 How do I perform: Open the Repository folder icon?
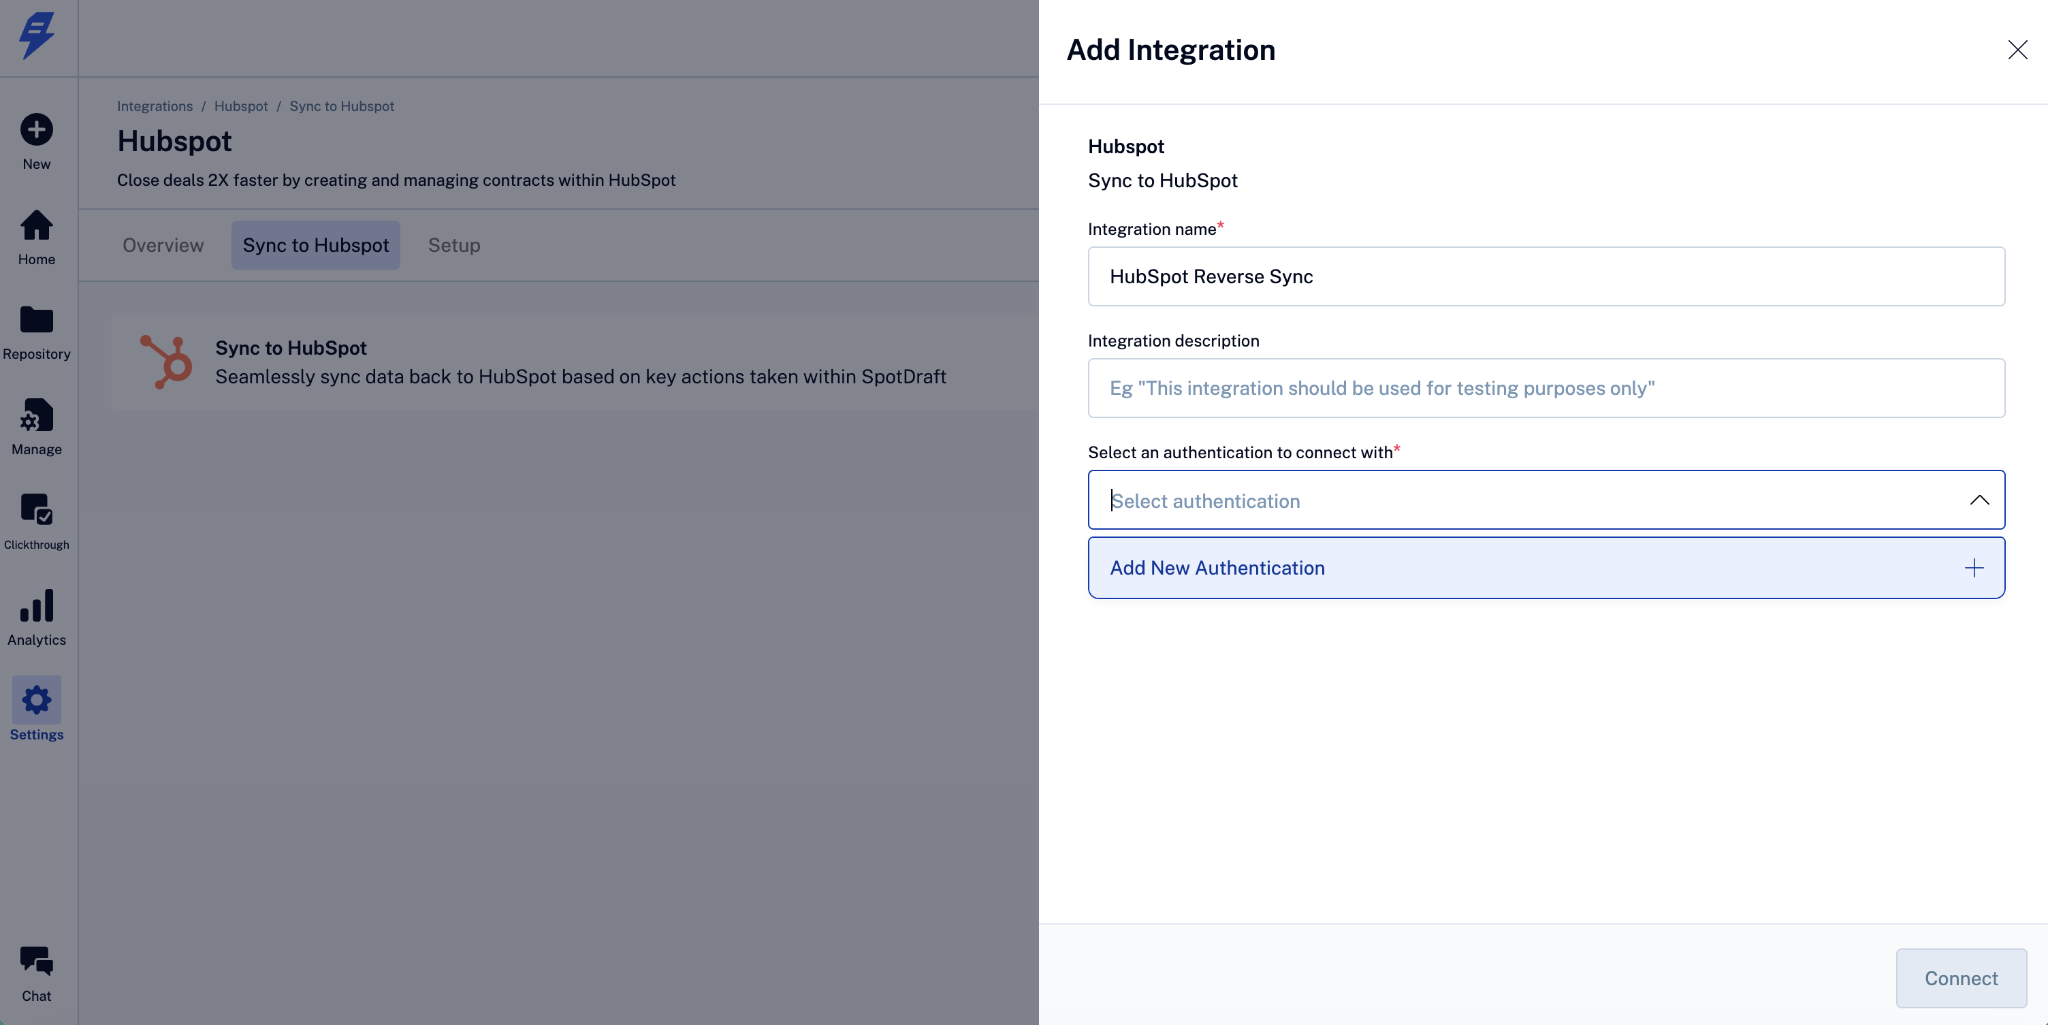37,320
